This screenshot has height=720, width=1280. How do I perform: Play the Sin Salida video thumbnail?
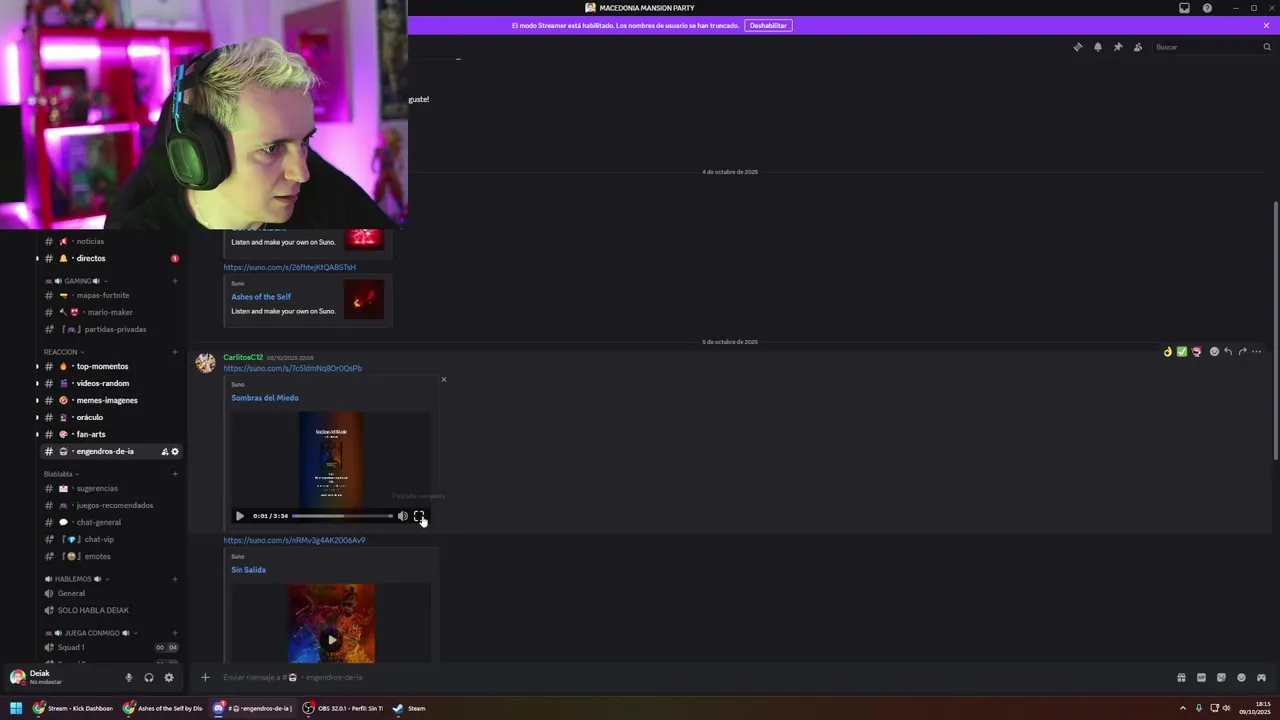coord(332,639)
